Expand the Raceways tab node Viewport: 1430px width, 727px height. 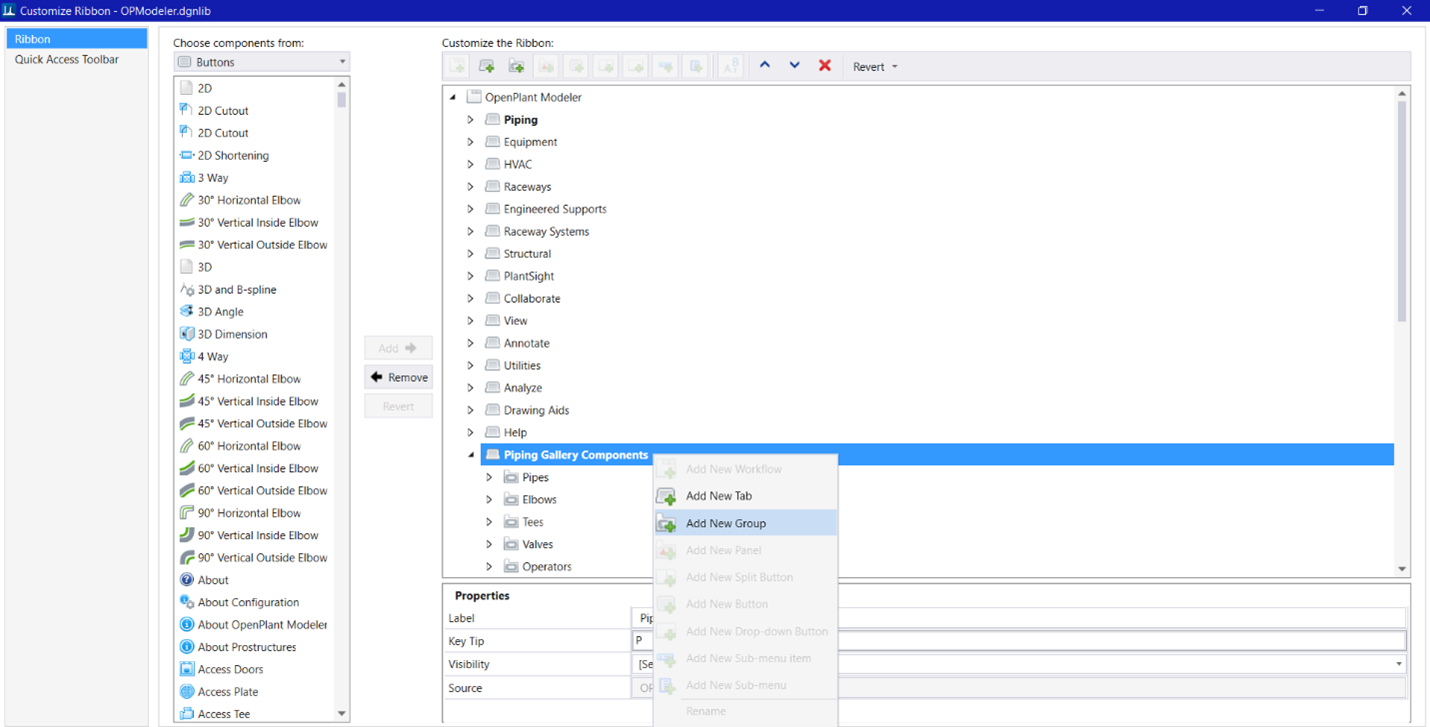click(x=471, y=187)
